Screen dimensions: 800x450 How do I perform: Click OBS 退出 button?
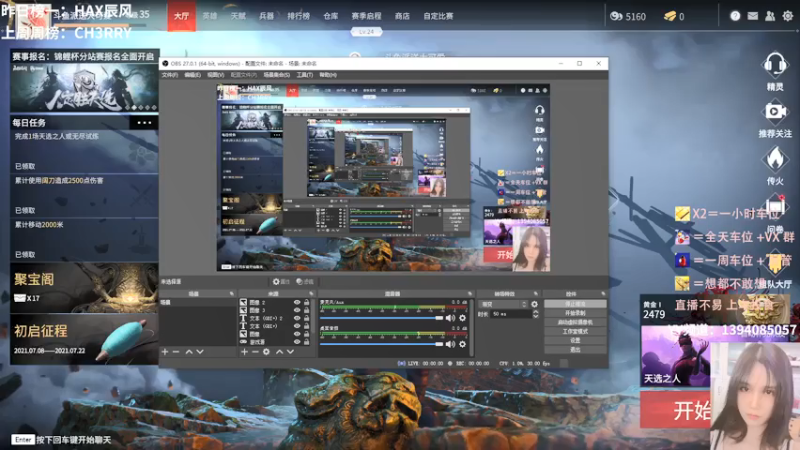575,349
